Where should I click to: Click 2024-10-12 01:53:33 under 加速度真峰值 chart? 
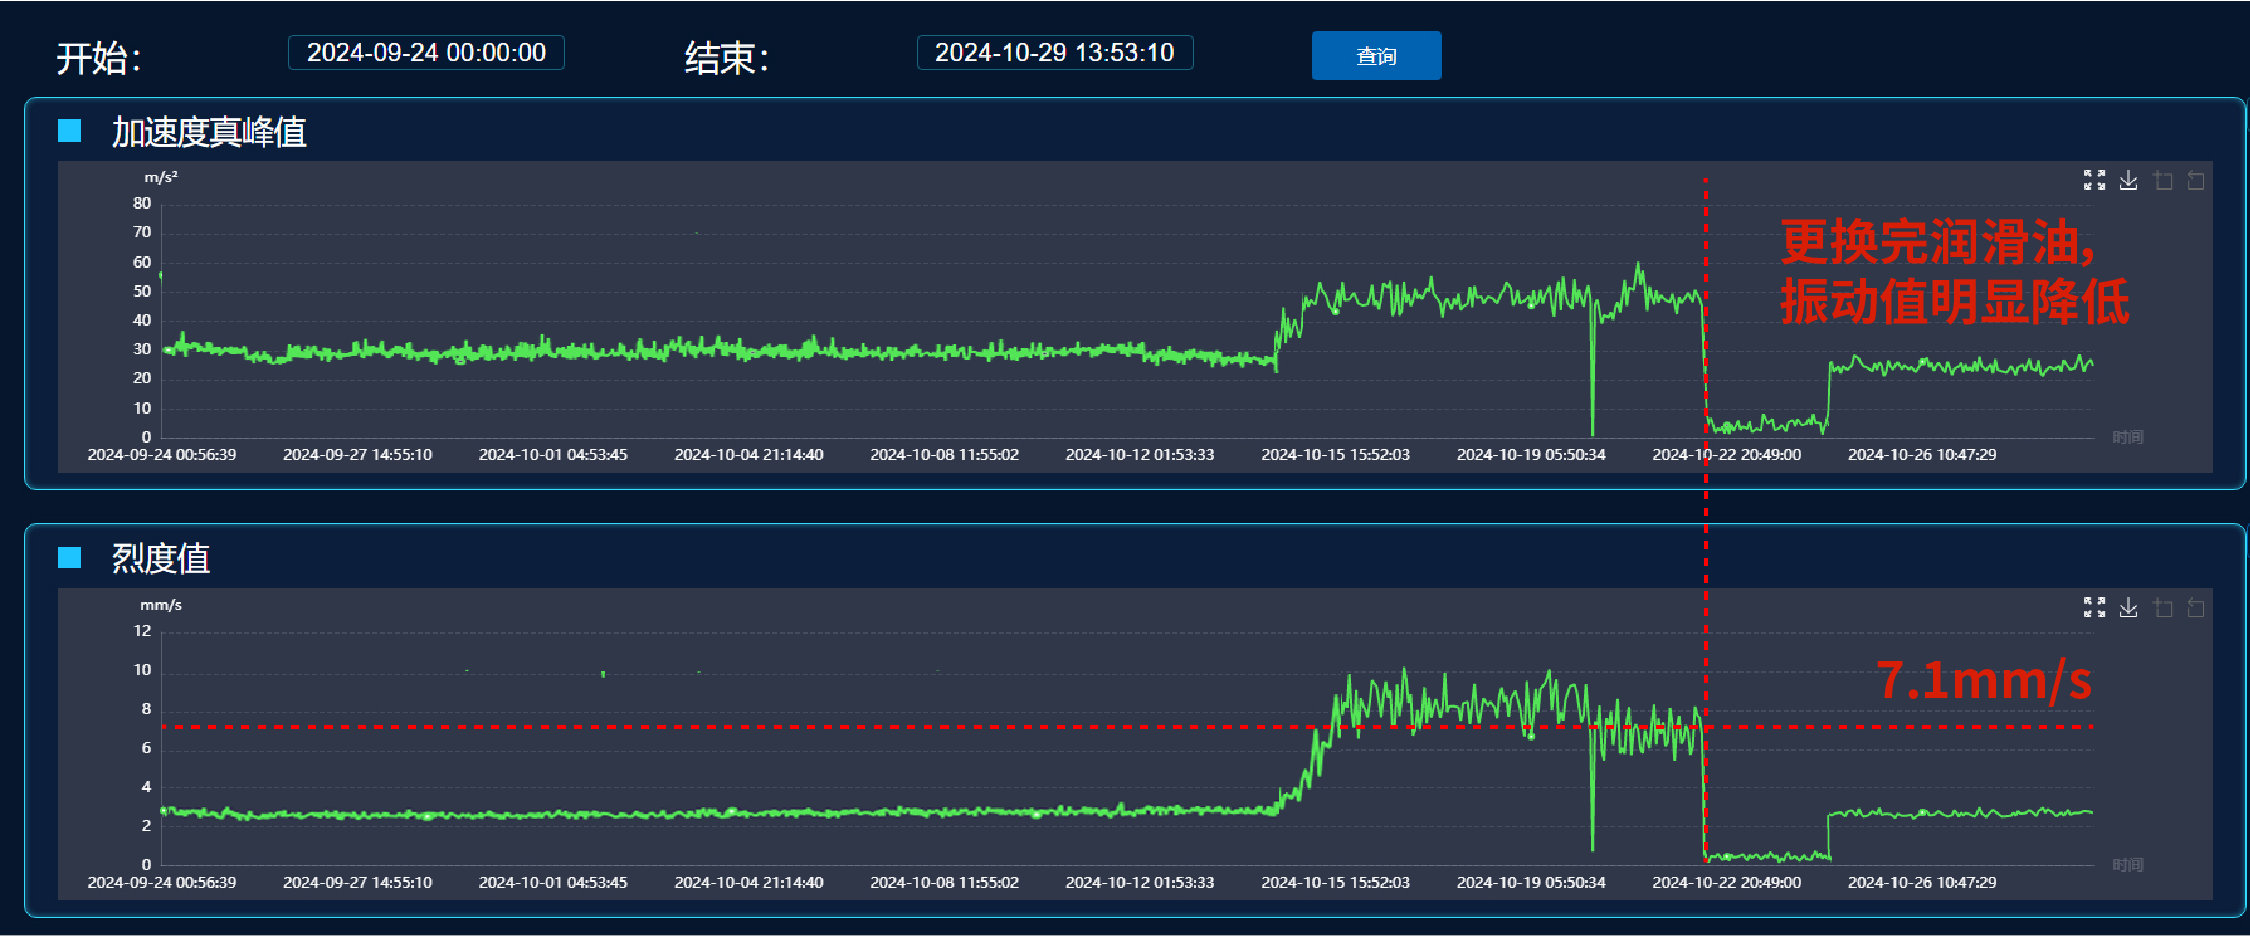1140,454
